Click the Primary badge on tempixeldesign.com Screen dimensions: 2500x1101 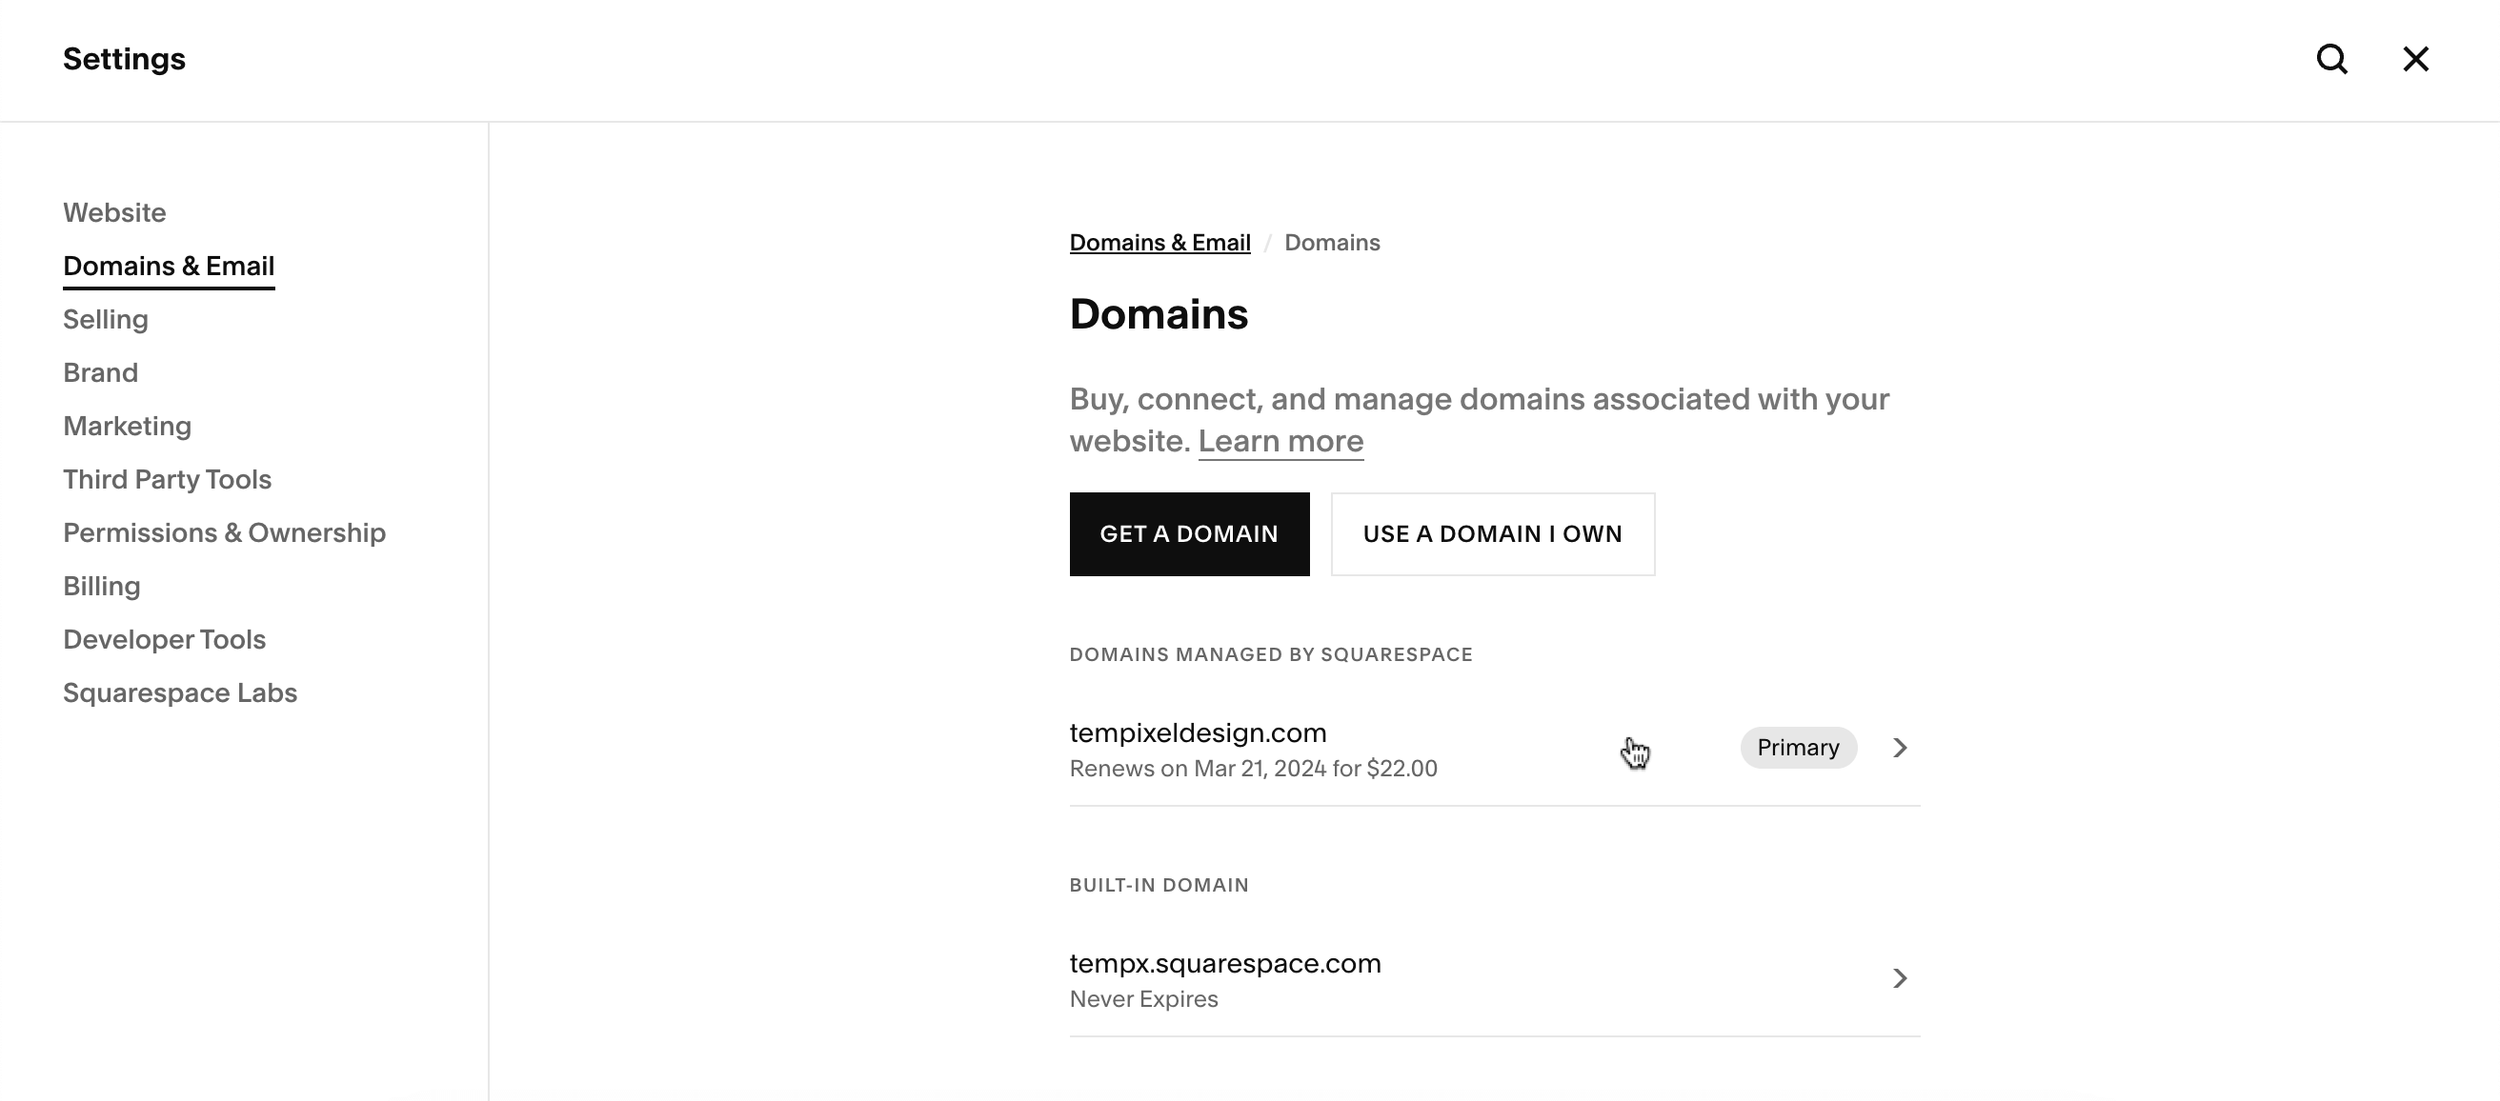pyautogui.click(x=1797, y=748)
